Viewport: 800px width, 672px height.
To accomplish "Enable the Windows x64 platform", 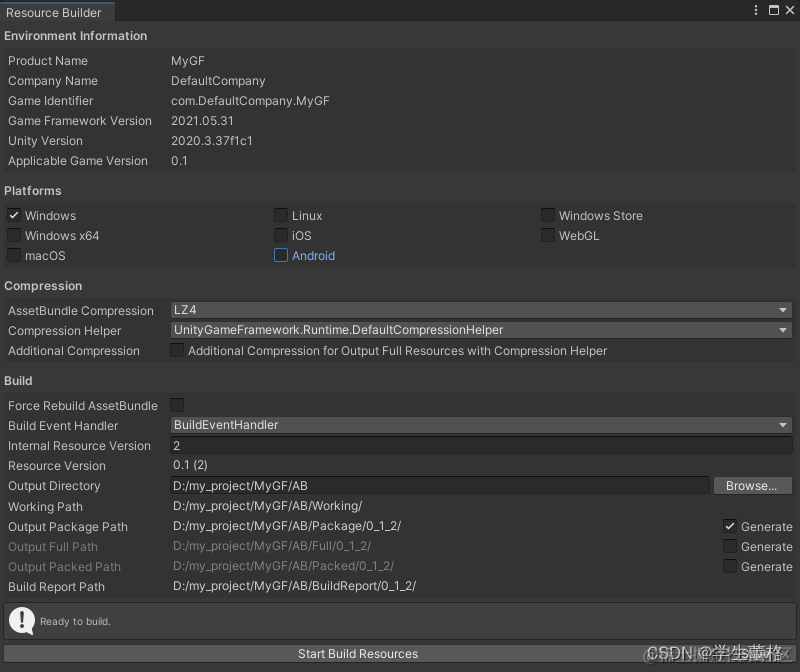I will [x=14, y=235].
